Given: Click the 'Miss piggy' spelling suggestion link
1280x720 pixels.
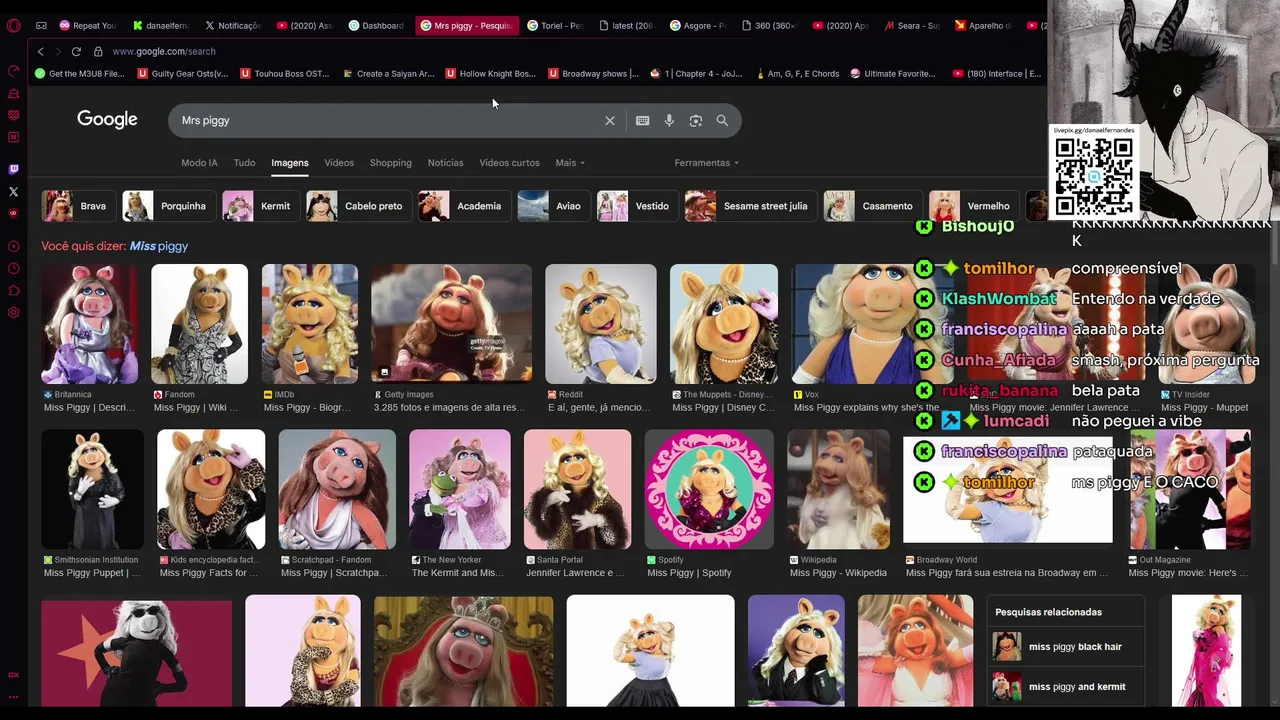Looking at the screenshot, I should [158, 246].
